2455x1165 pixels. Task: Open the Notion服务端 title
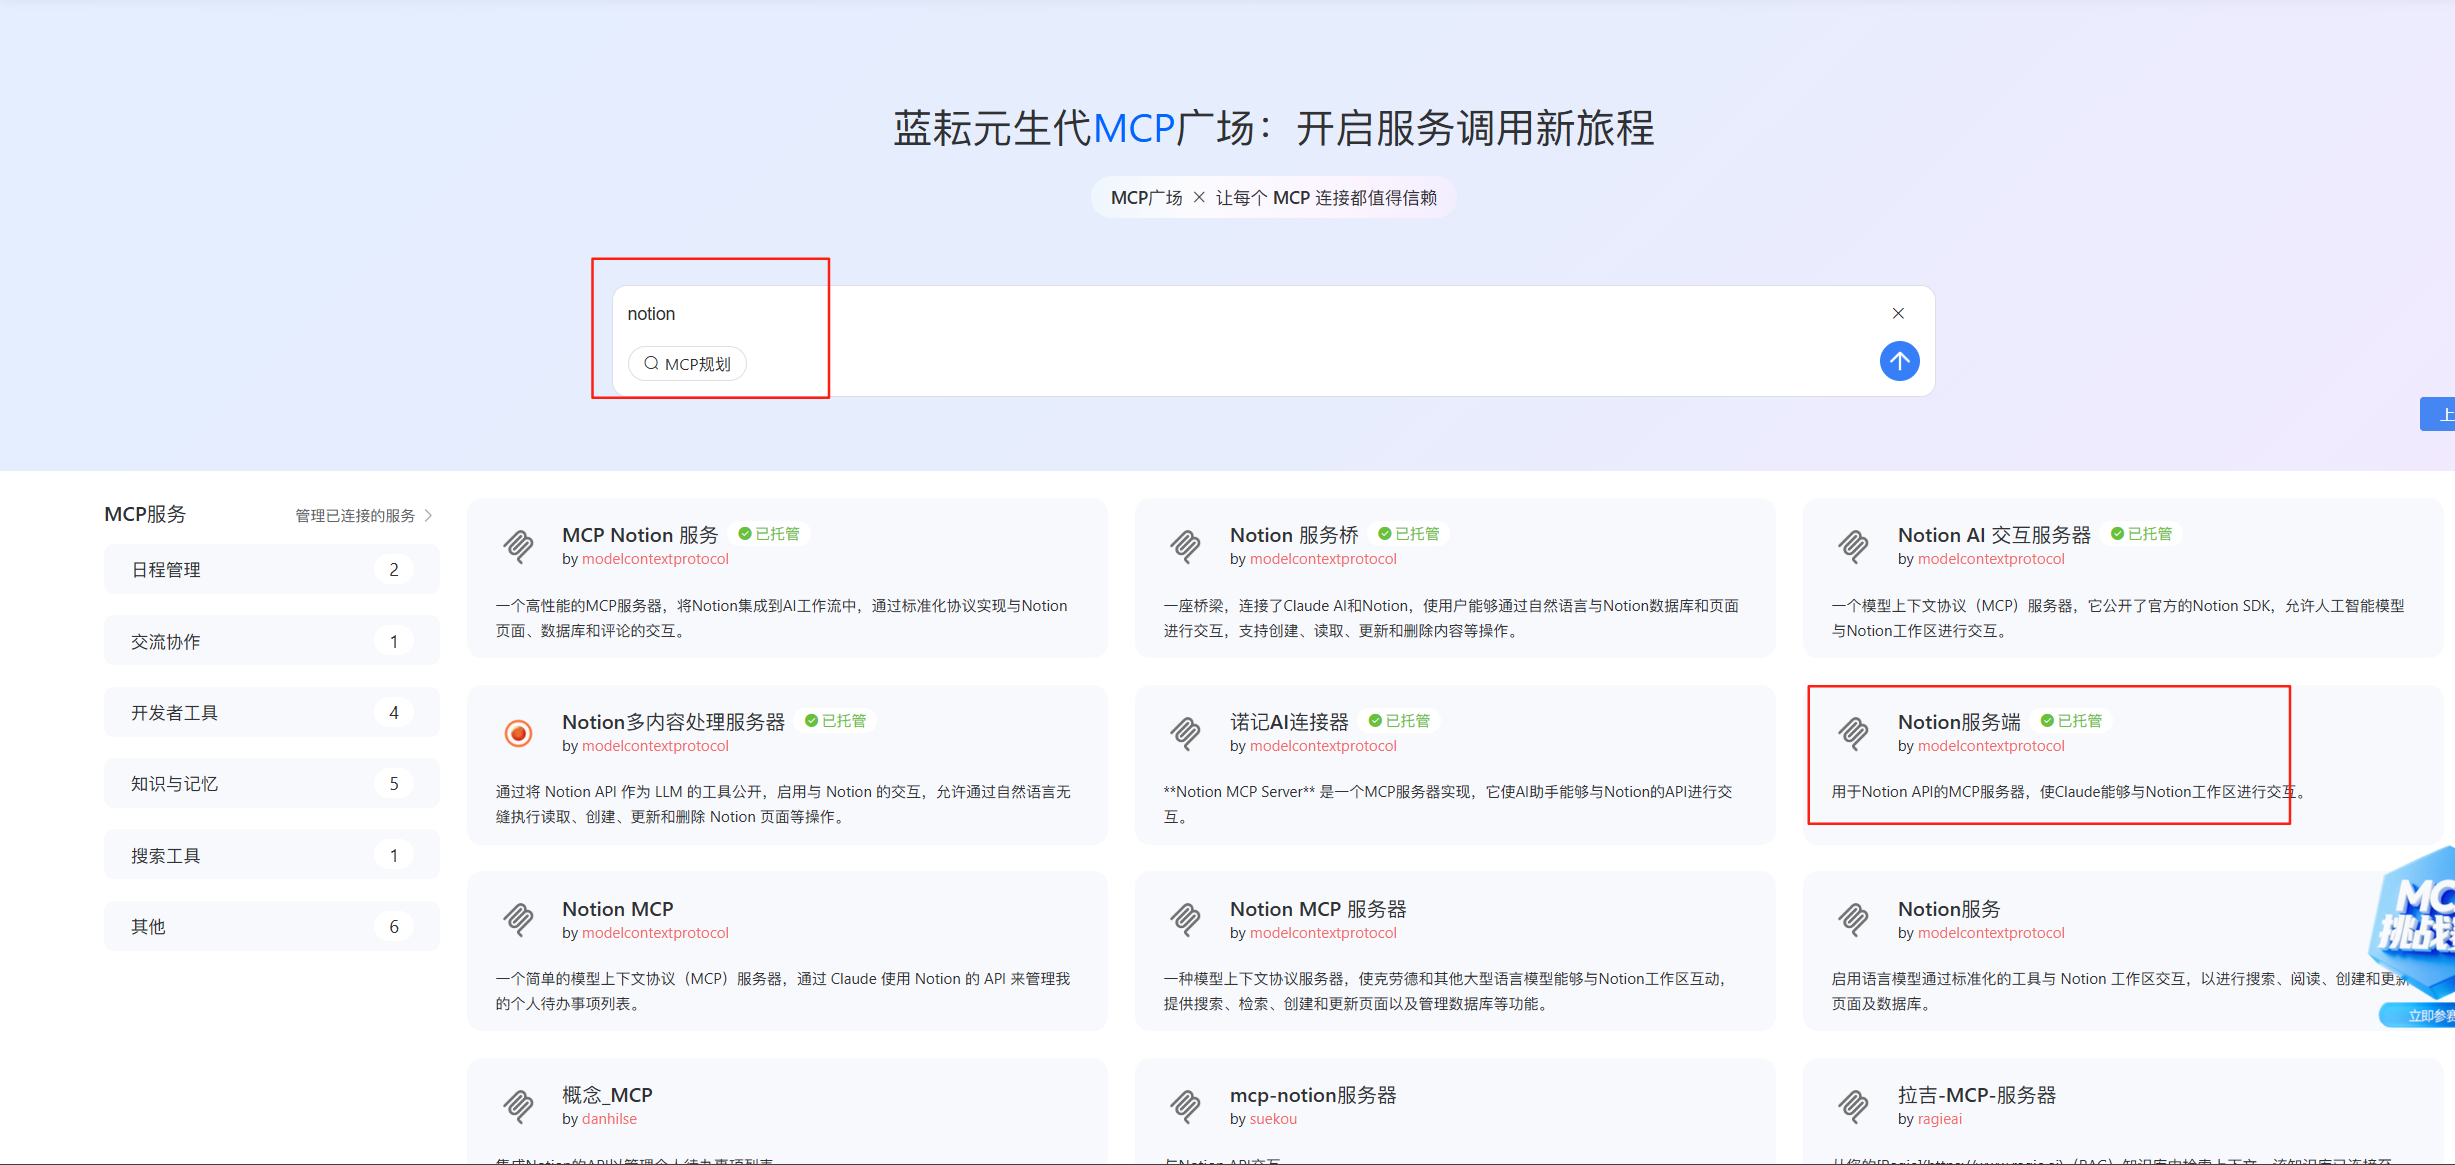(x=1959, y=722)
